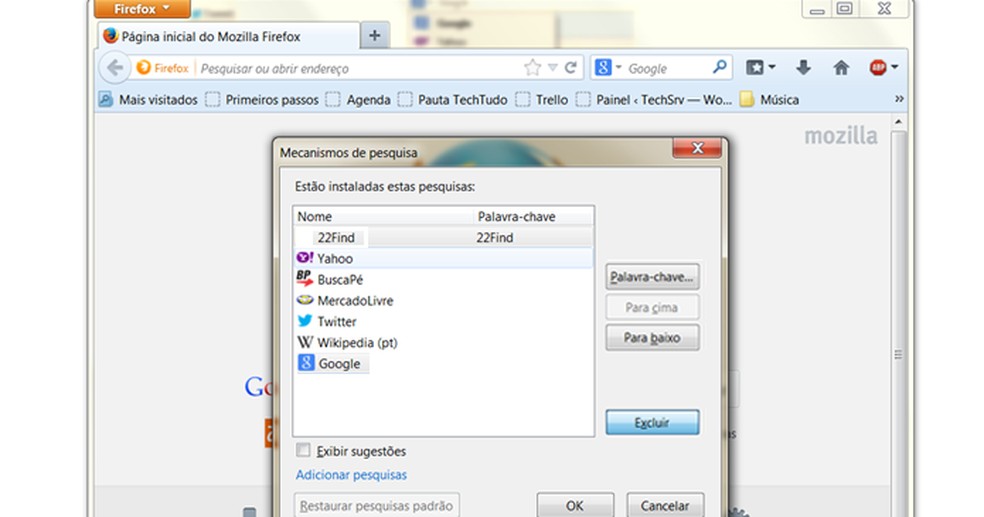Open the Adicionar pesquisas link

pyautogui.click(x=351, y=475)
